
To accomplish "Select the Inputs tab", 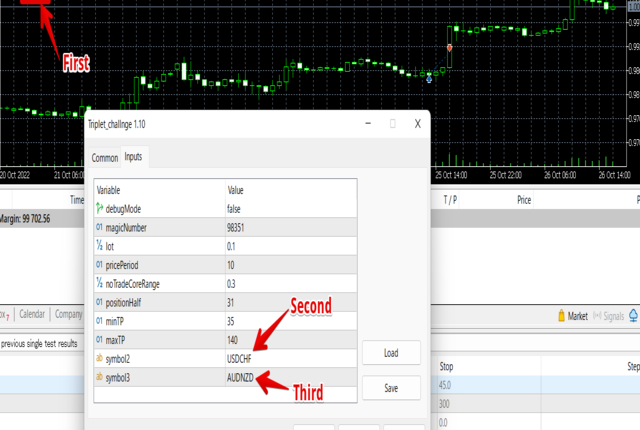I will 133,158.
